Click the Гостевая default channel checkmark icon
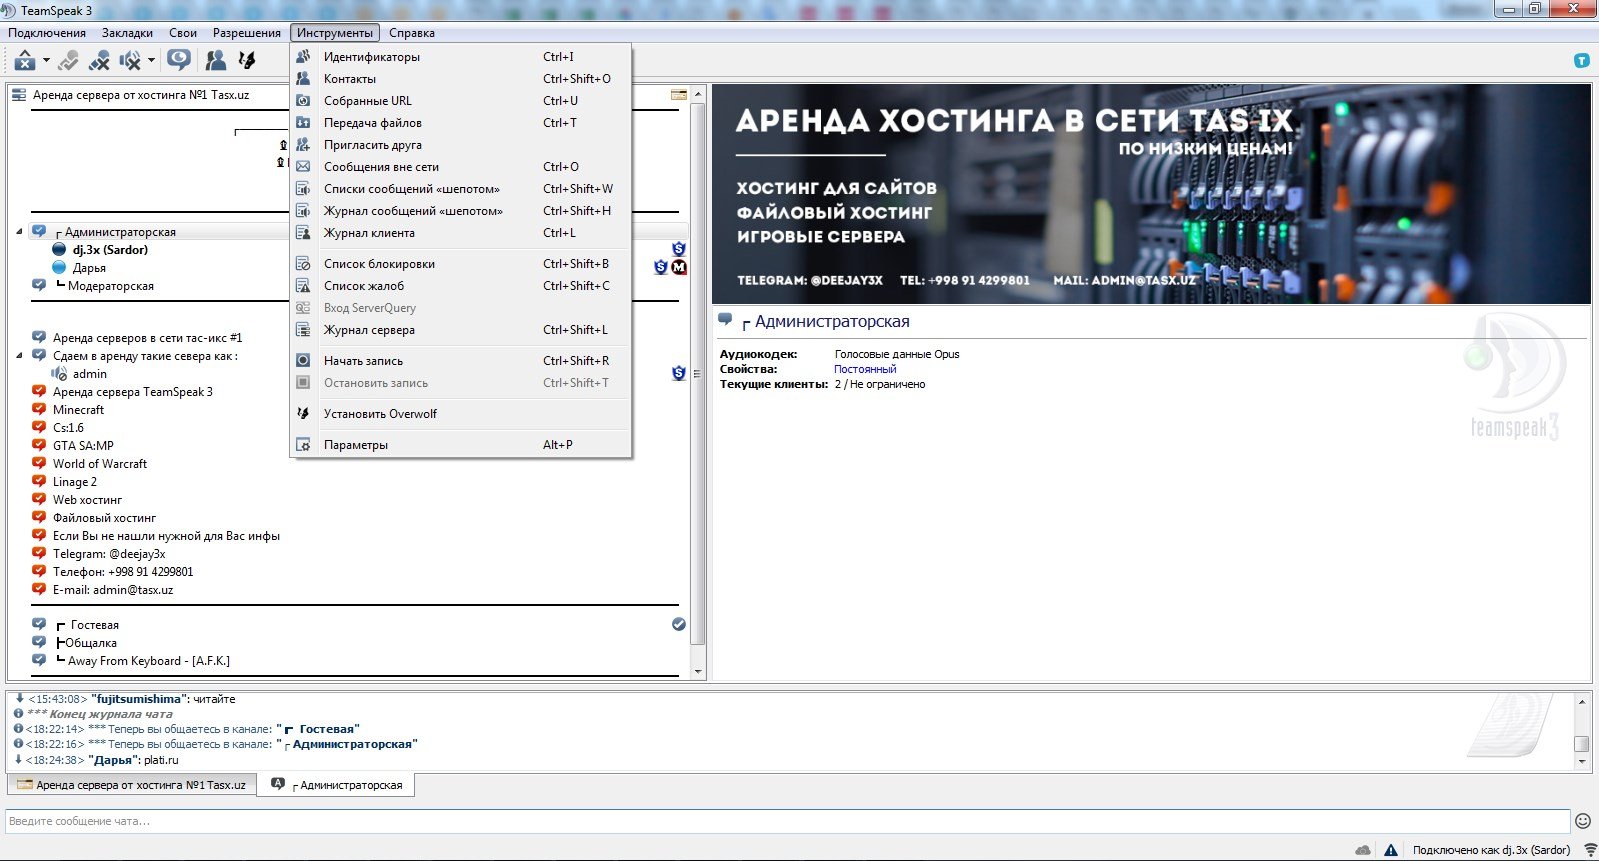The image size is (1599, 861). [679, 624]
